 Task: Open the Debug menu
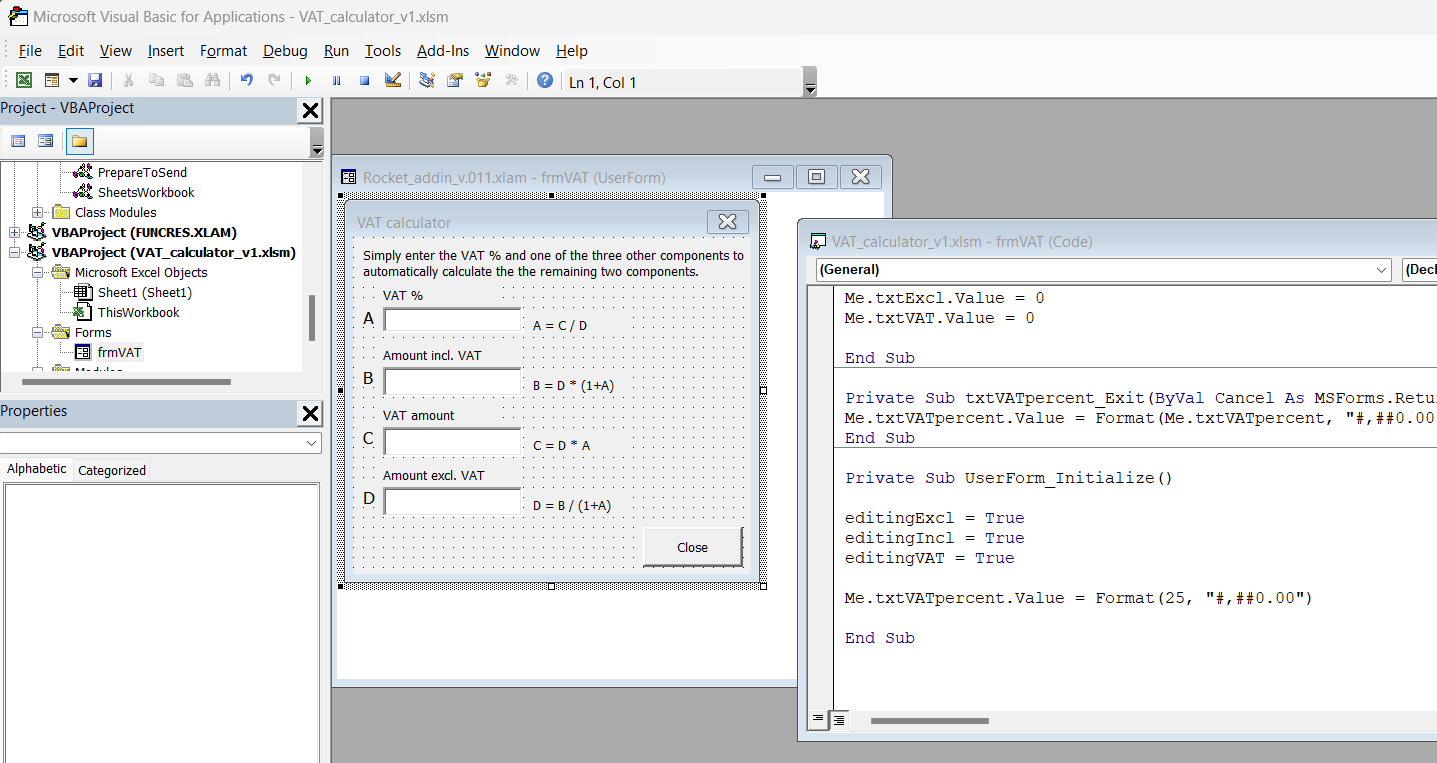click(x=285, y=51)
